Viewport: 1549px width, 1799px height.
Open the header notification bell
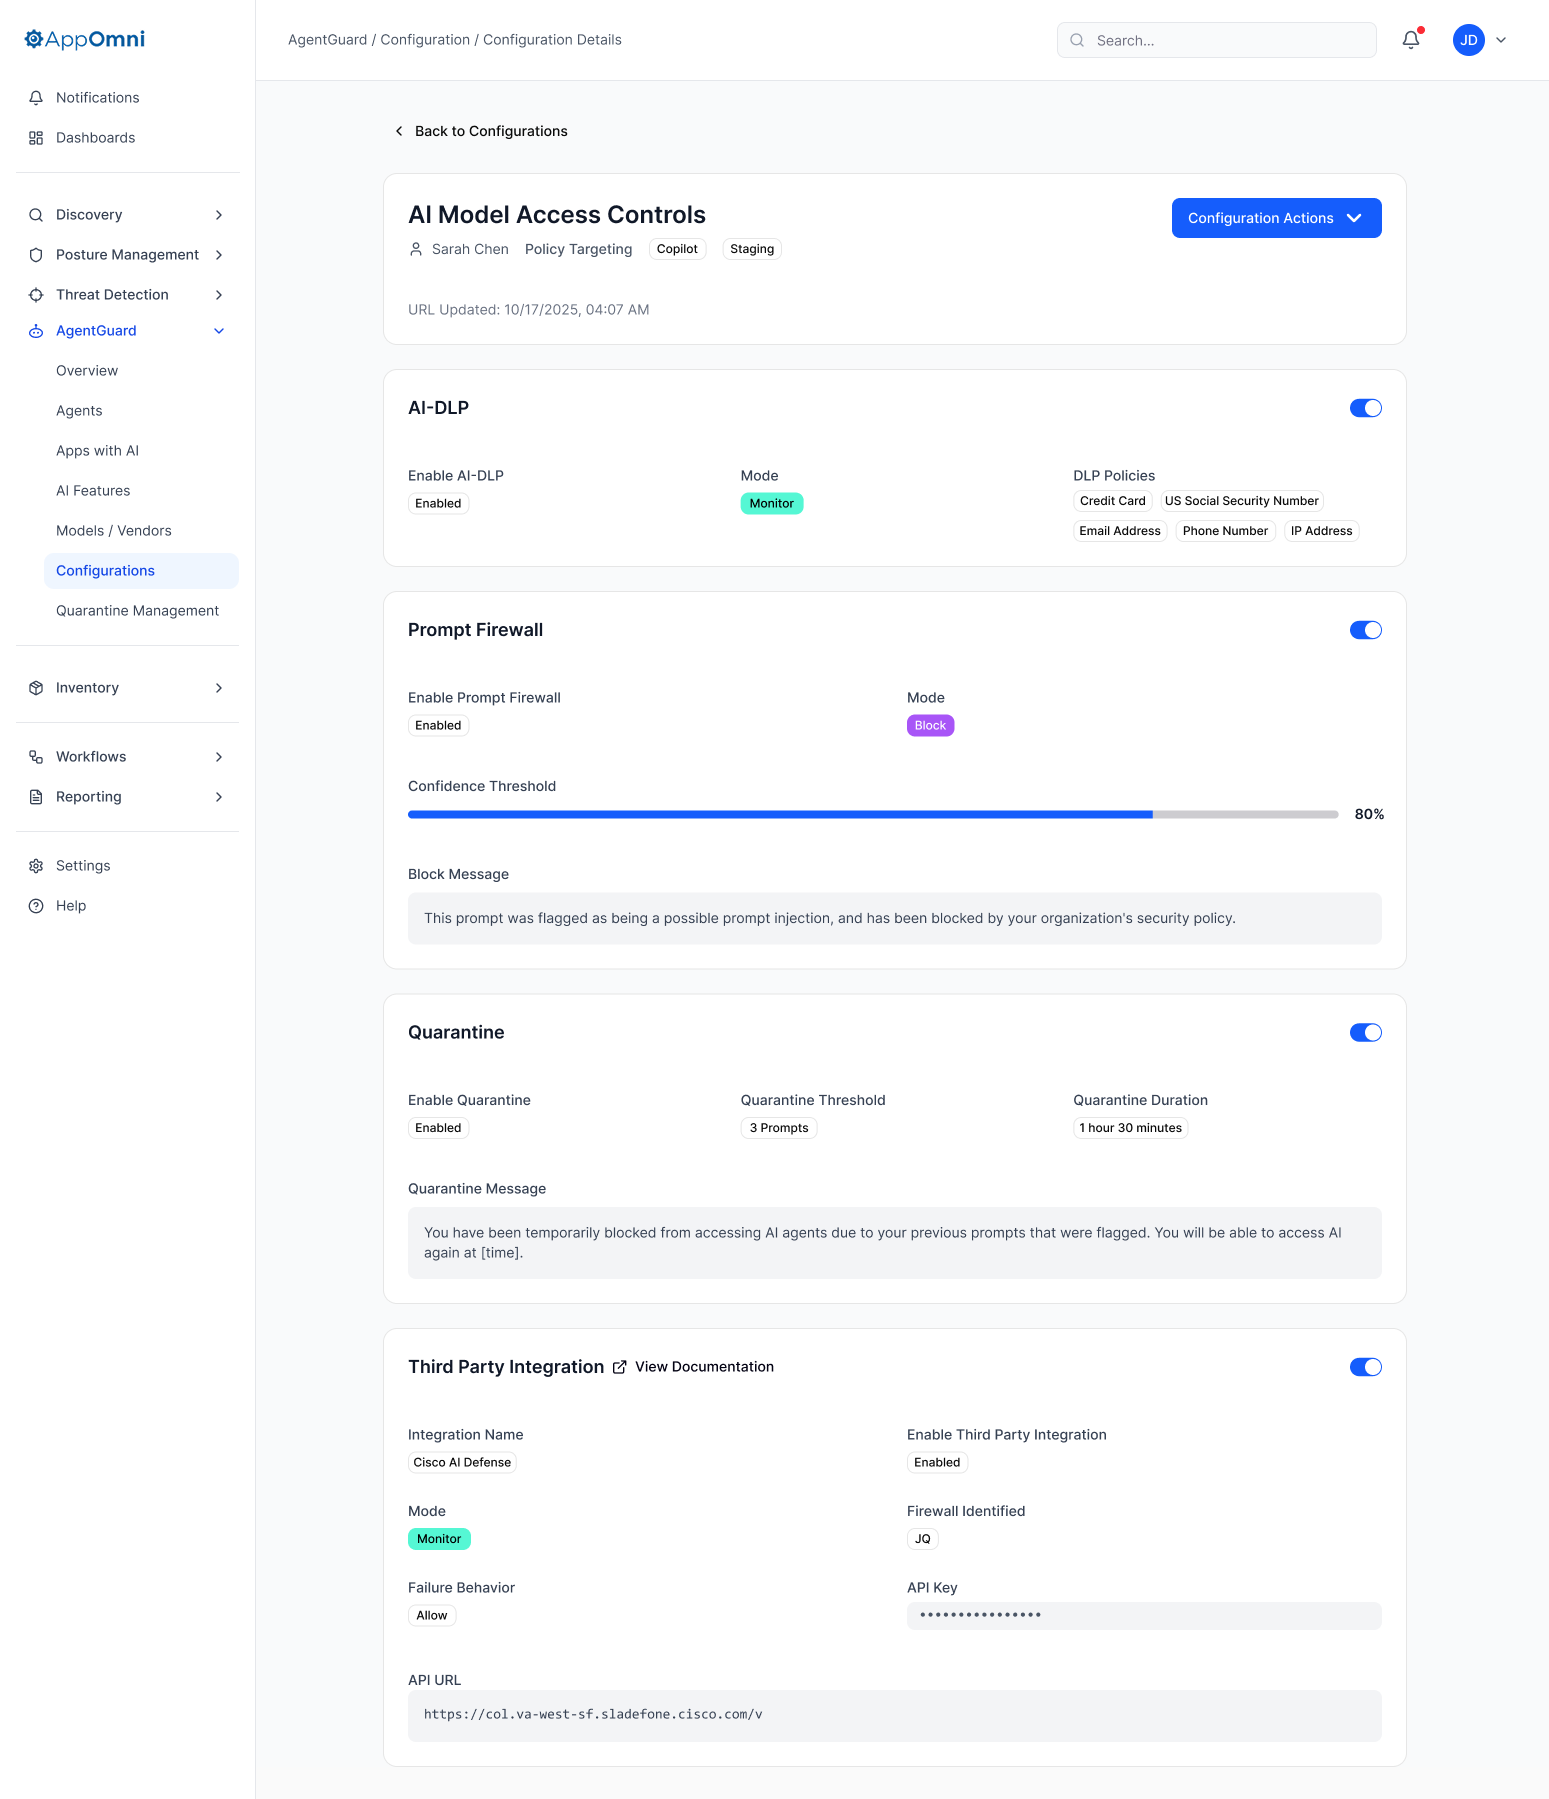pos(1411,40)
